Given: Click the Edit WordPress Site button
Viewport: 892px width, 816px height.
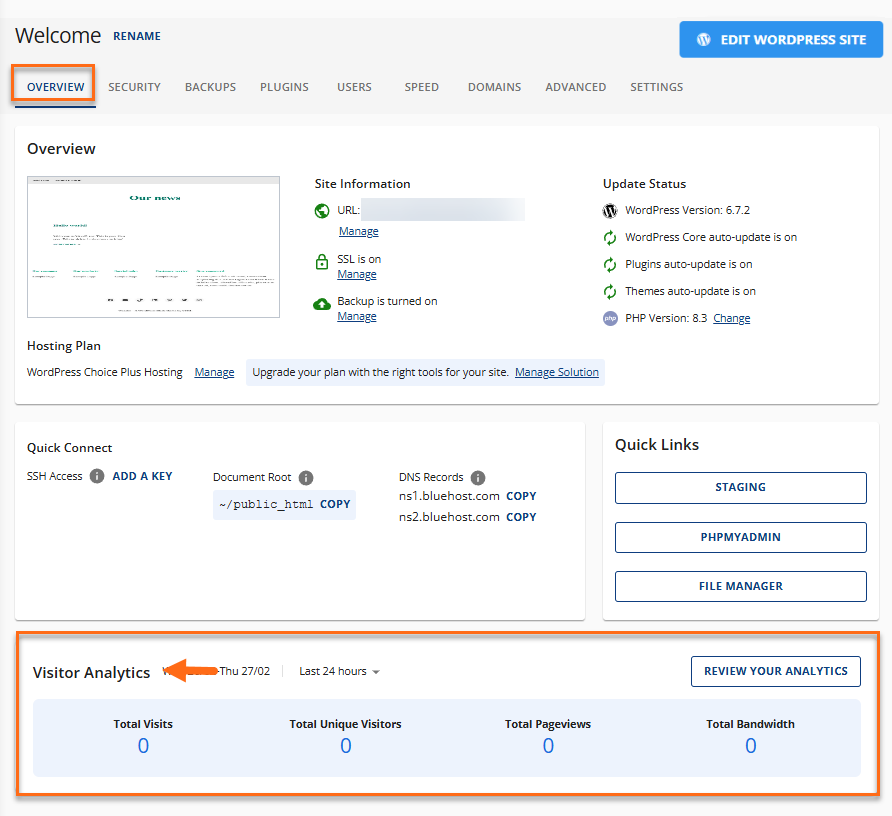Looking at the screenshot, I should point(781,40).
